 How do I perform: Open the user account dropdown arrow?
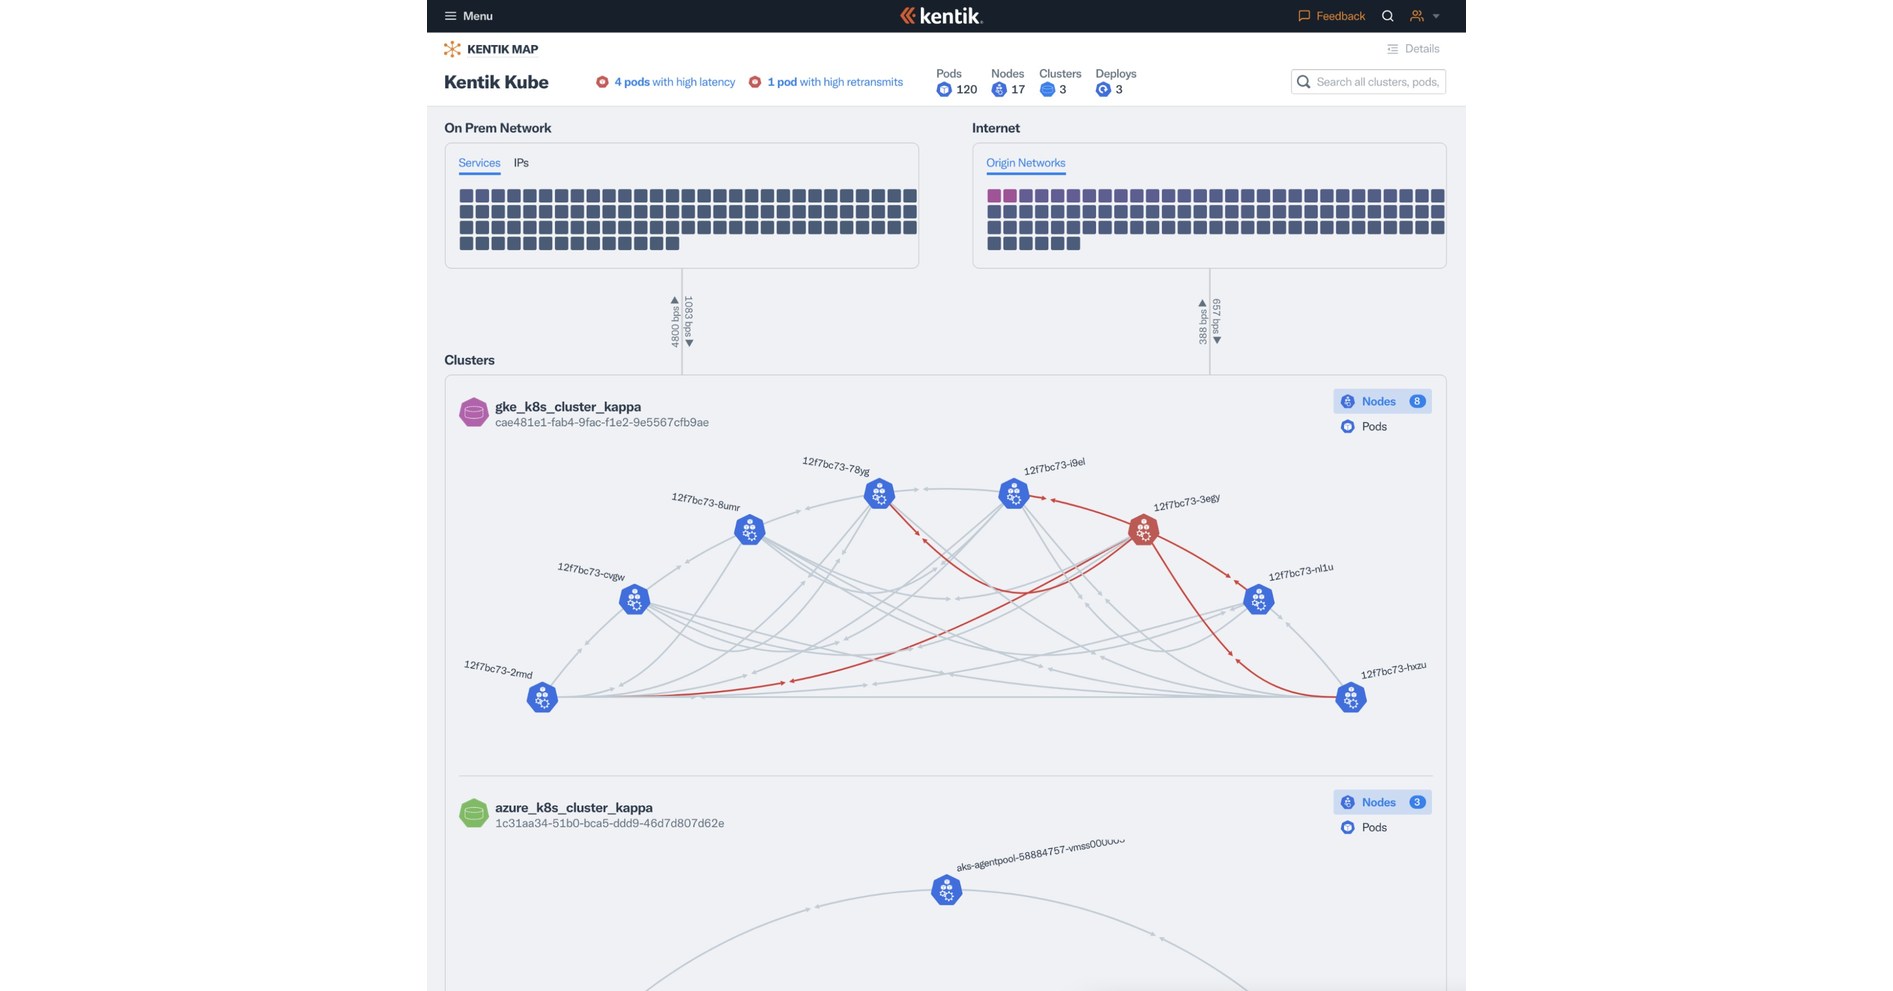coord(1437,16)
